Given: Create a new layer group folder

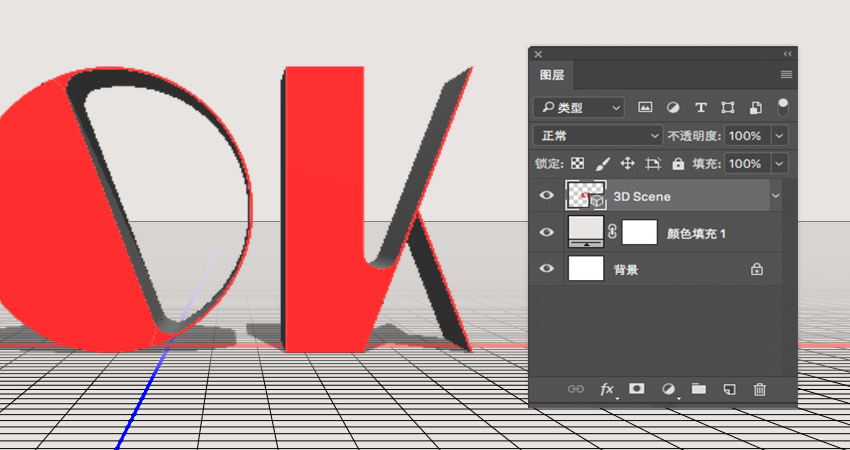Looking at the screenshot, I should (x=698, y=388).
